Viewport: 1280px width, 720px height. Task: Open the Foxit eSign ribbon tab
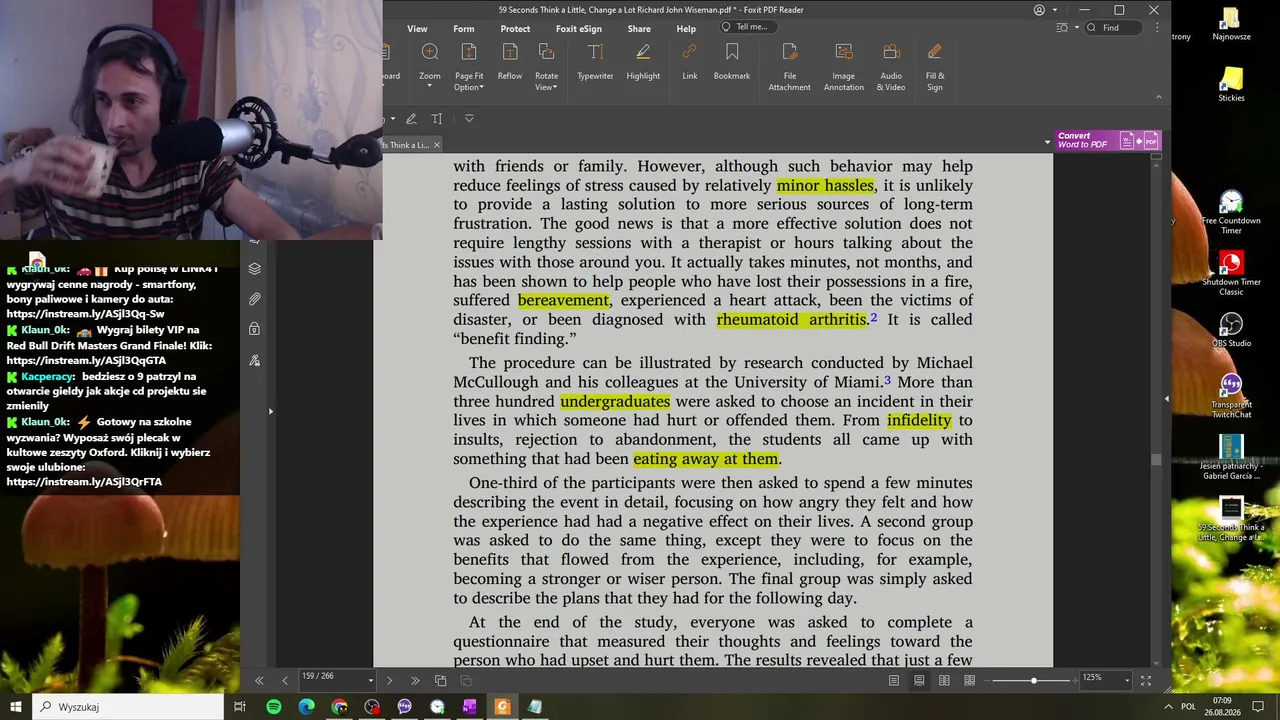[x=579, y=29]
